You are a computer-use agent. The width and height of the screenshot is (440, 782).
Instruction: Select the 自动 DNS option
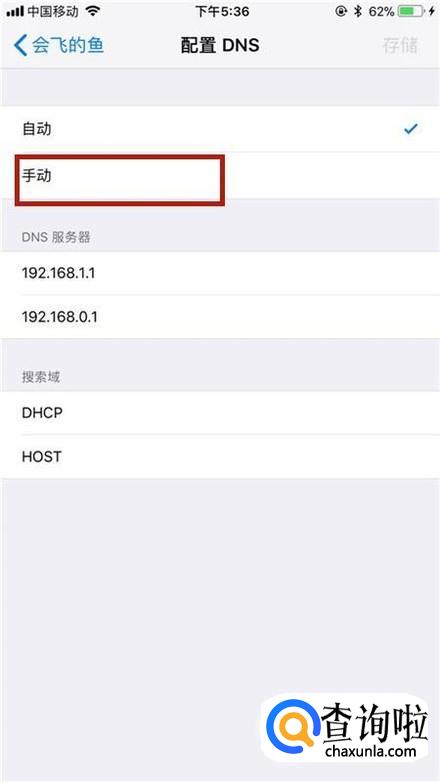click(x=220, y=129)
